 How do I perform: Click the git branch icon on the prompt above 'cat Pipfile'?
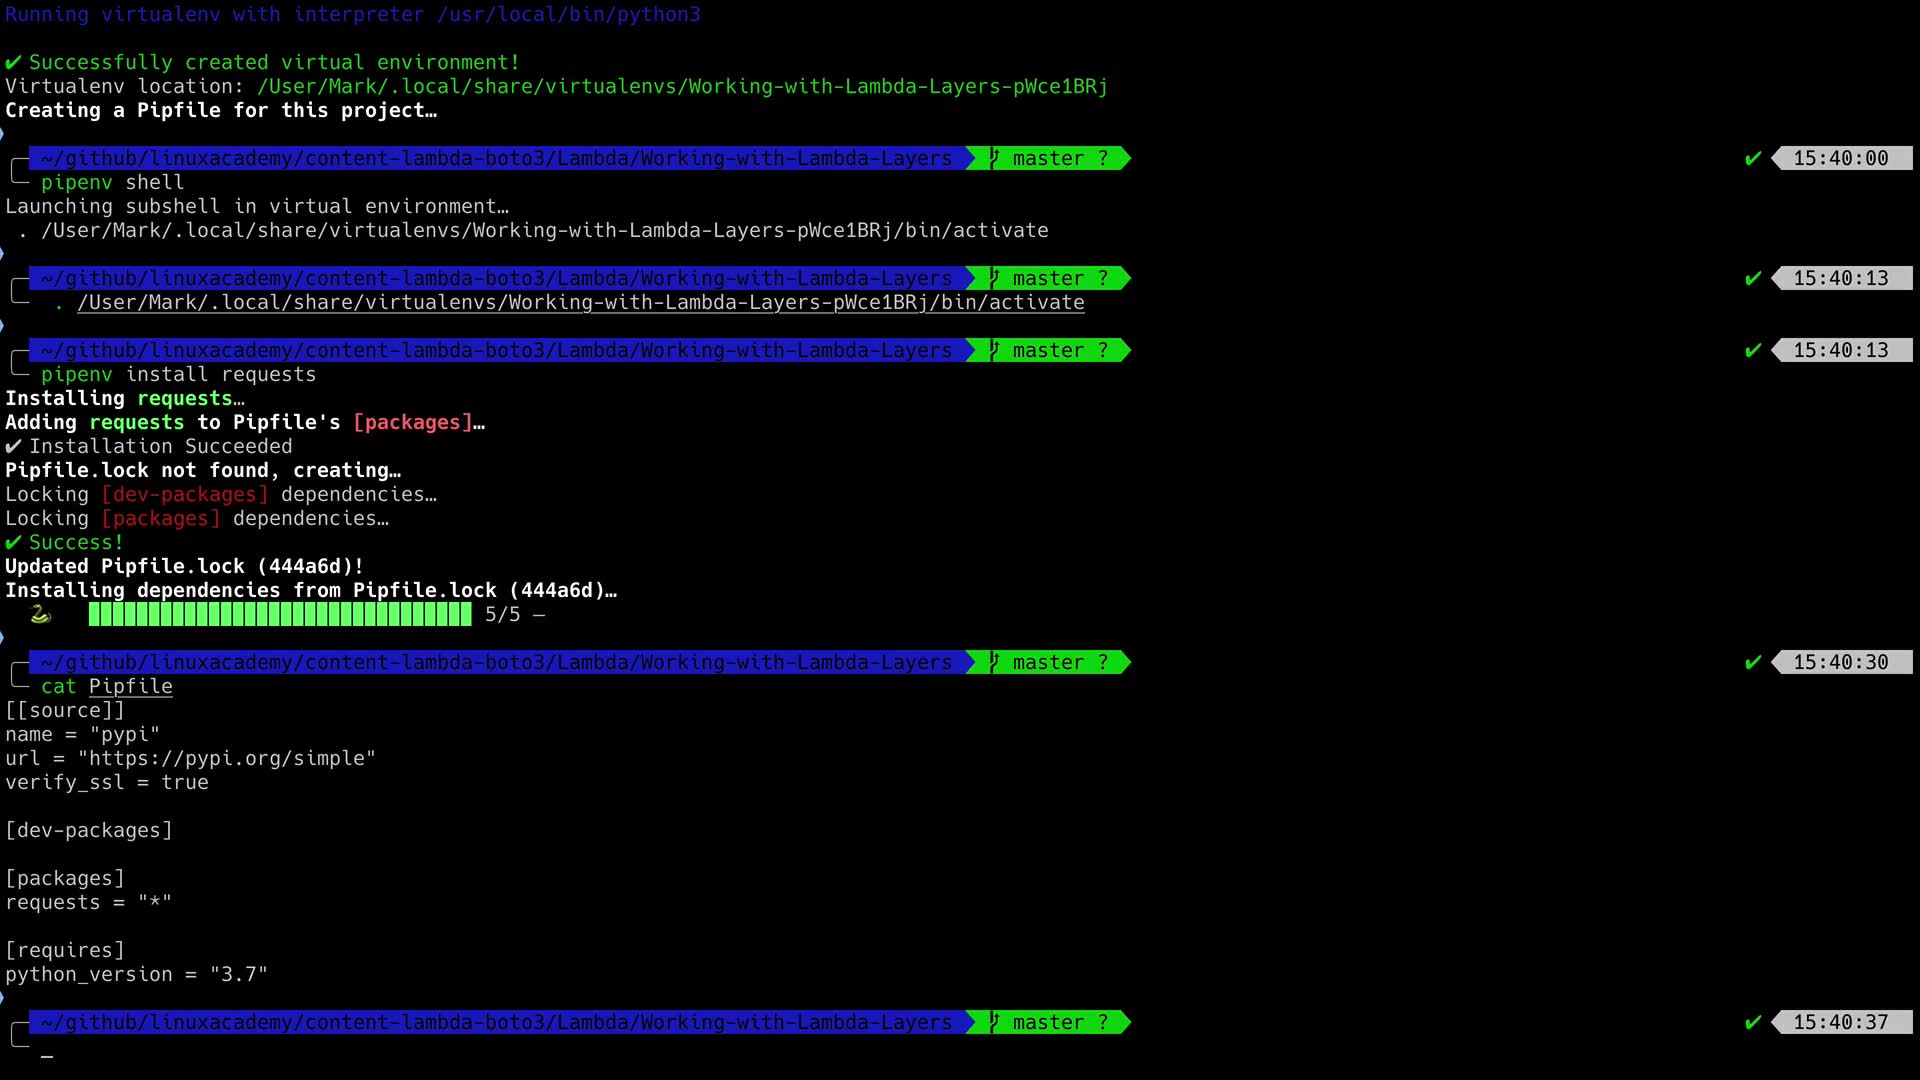[x=994, y=663]
